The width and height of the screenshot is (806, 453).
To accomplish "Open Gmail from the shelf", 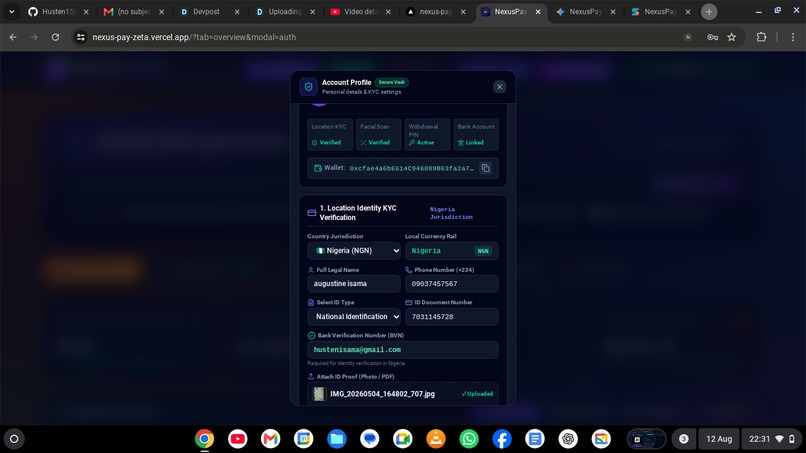I will click(x=270, y=439).
